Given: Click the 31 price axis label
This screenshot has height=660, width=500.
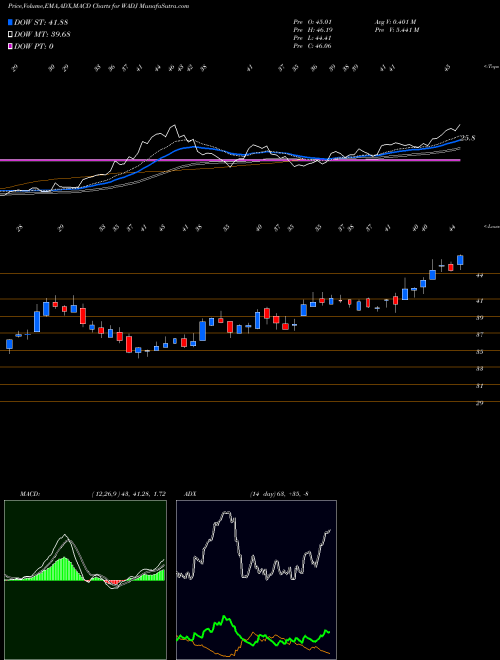Looking at the screenshot, I should pyautogui.click(x=479, y=386).
